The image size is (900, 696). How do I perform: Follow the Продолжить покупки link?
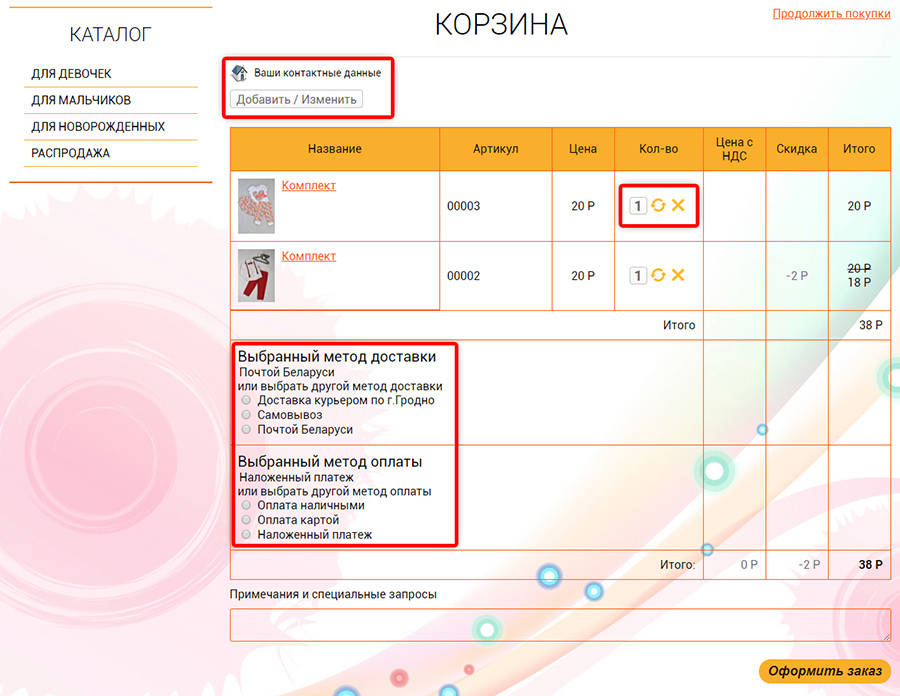point(831,13)
